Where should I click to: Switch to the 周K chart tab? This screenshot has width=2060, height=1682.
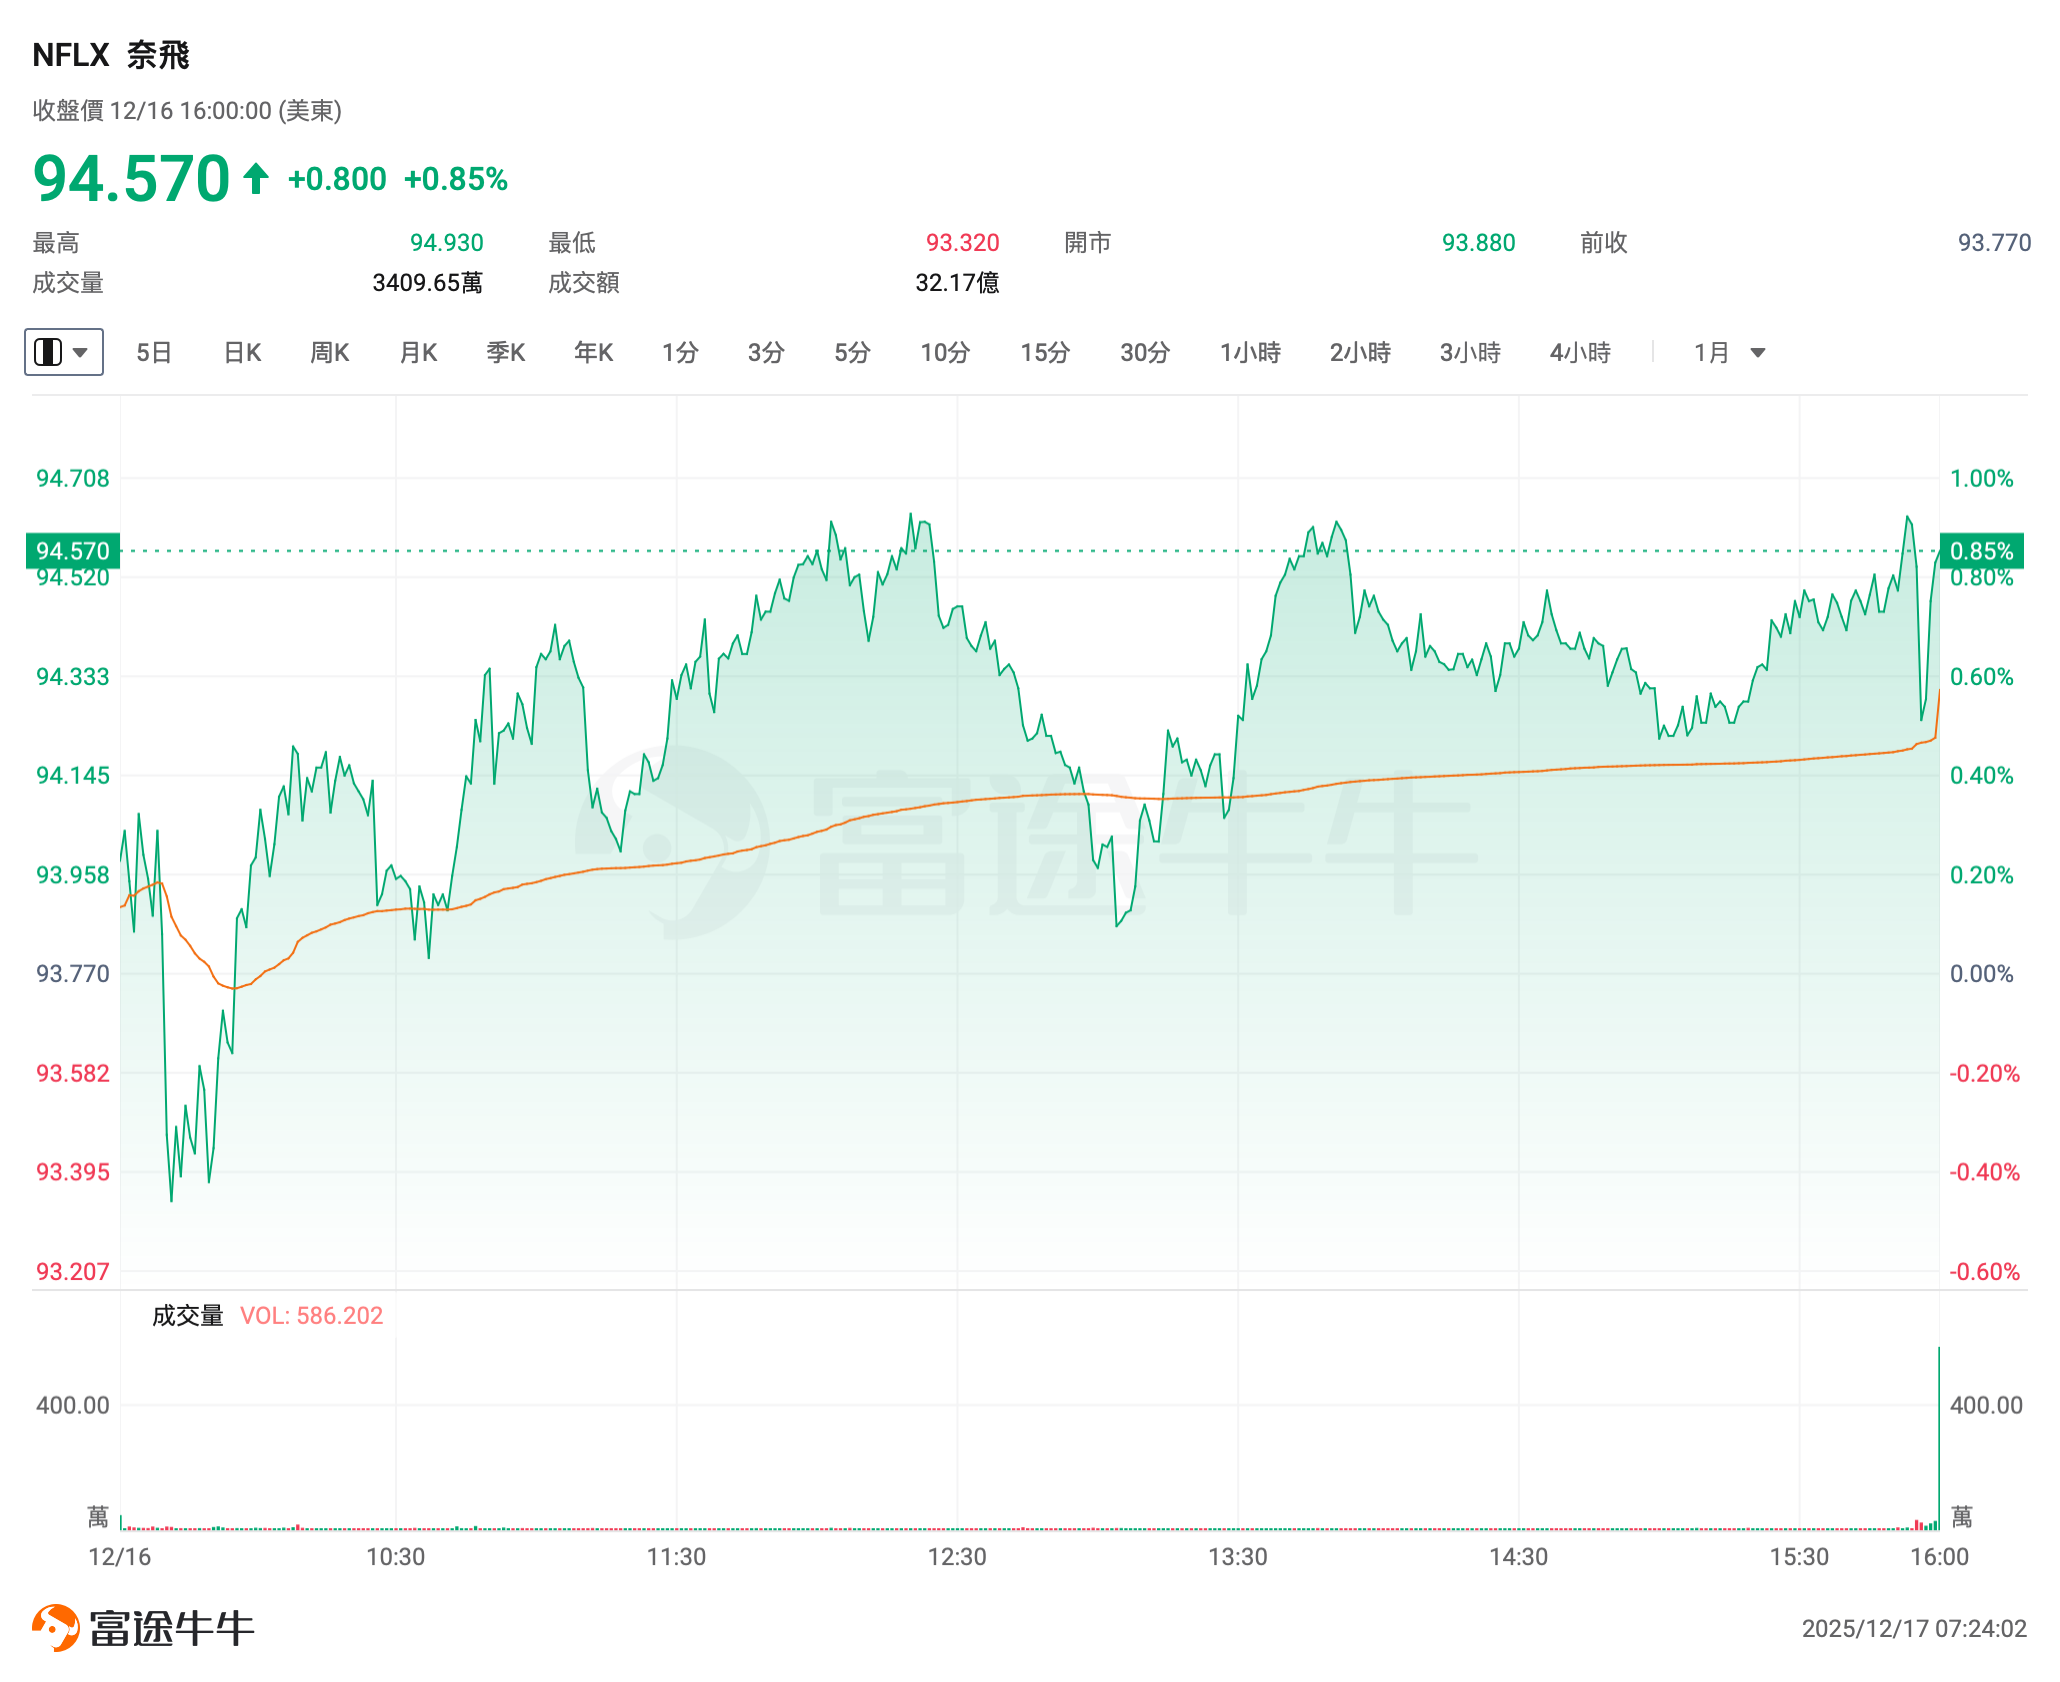(x=330, y=353)
